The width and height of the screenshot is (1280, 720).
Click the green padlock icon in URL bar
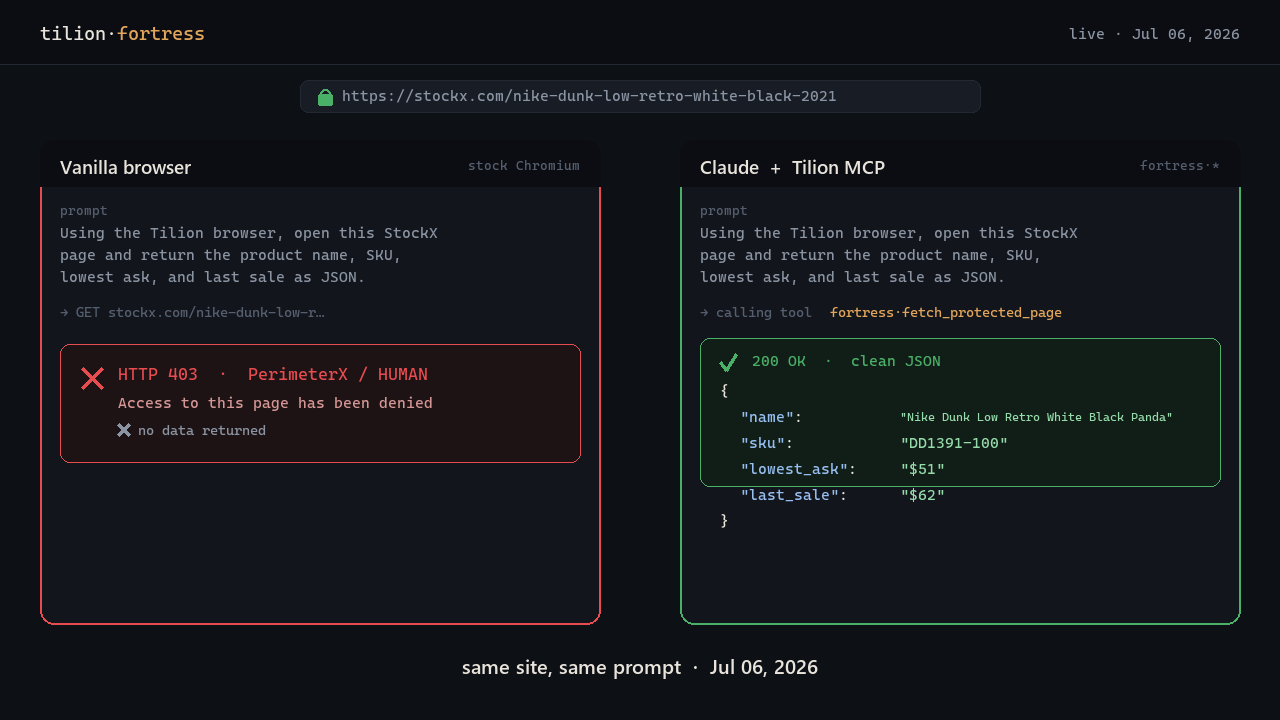point(325,97)
